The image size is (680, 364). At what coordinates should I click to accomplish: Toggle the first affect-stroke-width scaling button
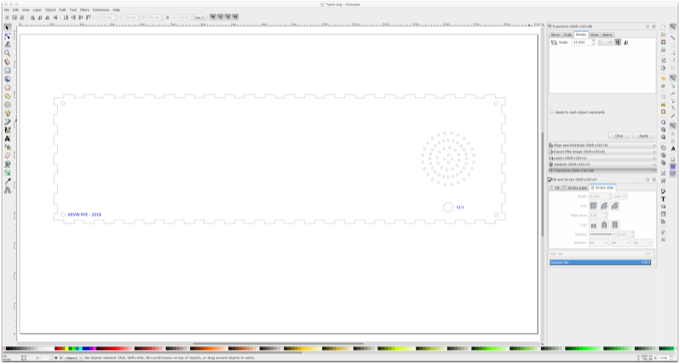(x=213, y=17)
